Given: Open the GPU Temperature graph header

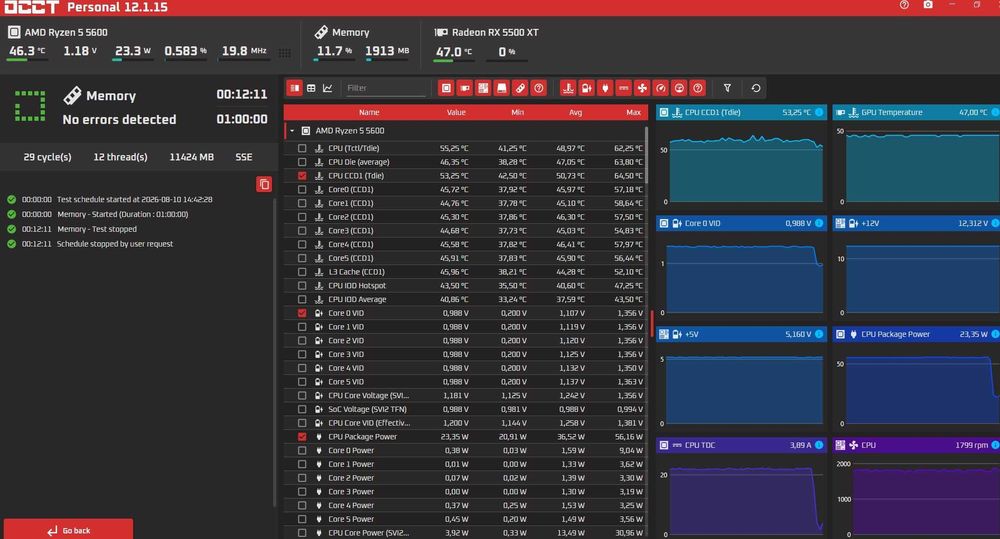Looking at the screenshot, I should (916, 112).
